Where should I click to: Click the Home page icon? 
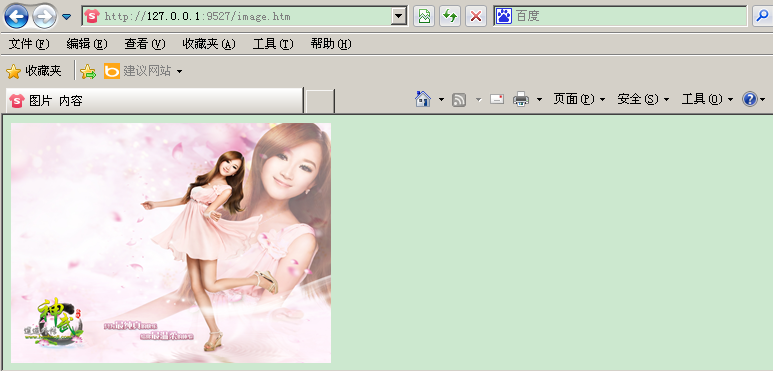423,99
